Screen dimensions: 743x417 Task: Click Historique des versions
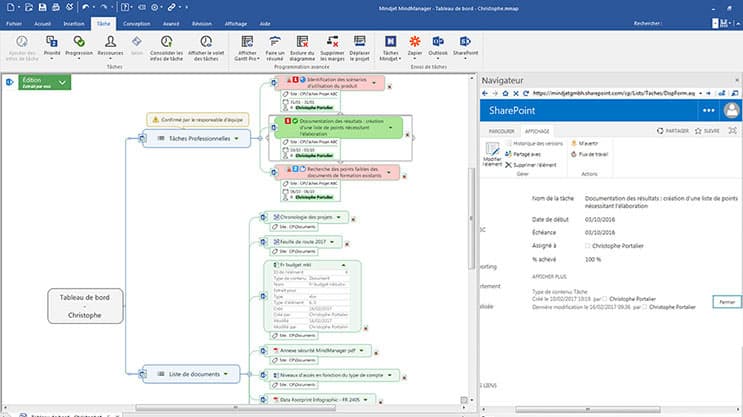[x=534, y=143]
